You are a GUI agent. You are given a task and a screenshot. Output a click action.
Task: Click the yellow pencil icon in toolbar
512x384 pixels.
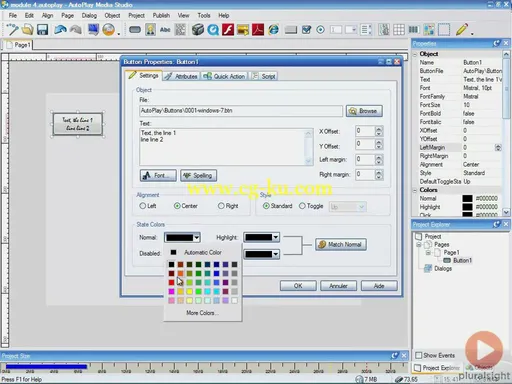pos(461,30)
